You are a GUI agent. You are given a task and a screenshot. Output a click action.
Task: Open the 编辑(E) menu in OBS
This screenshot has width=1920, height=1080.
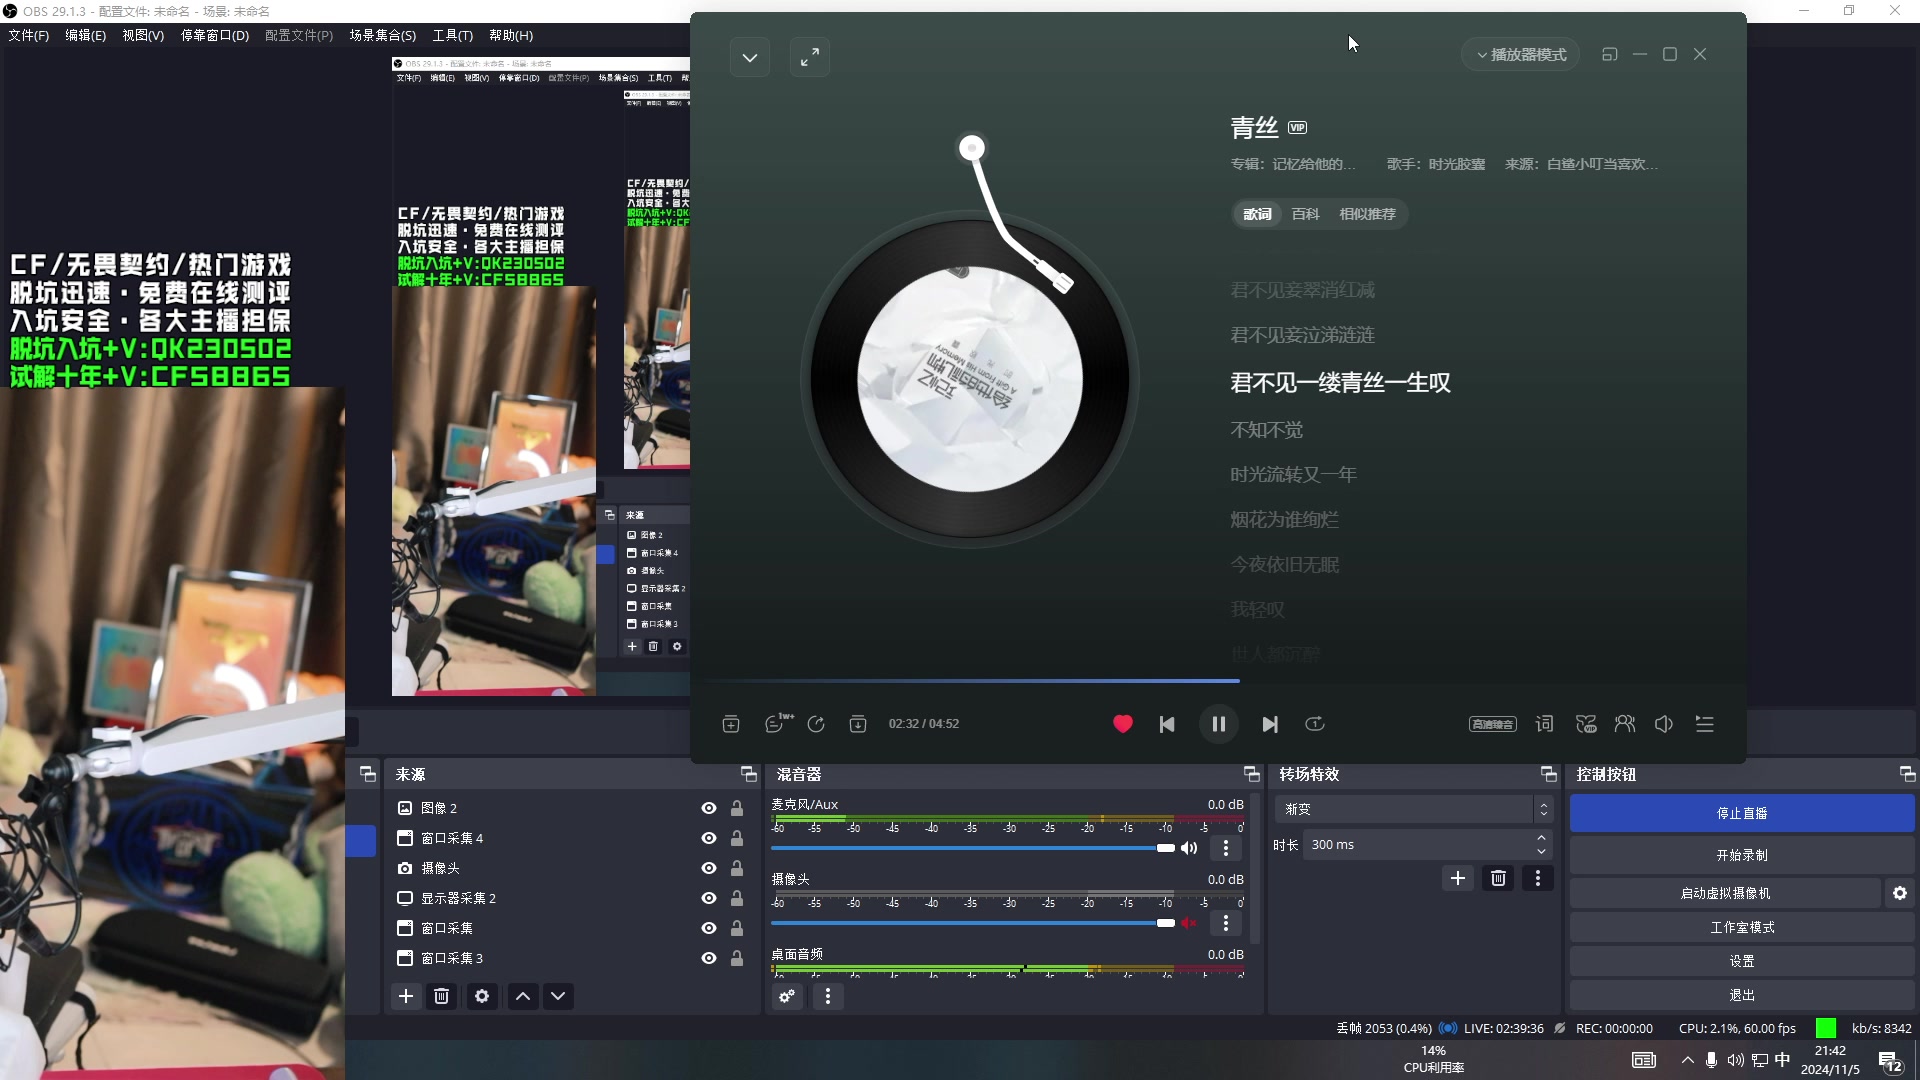point(85,35)
